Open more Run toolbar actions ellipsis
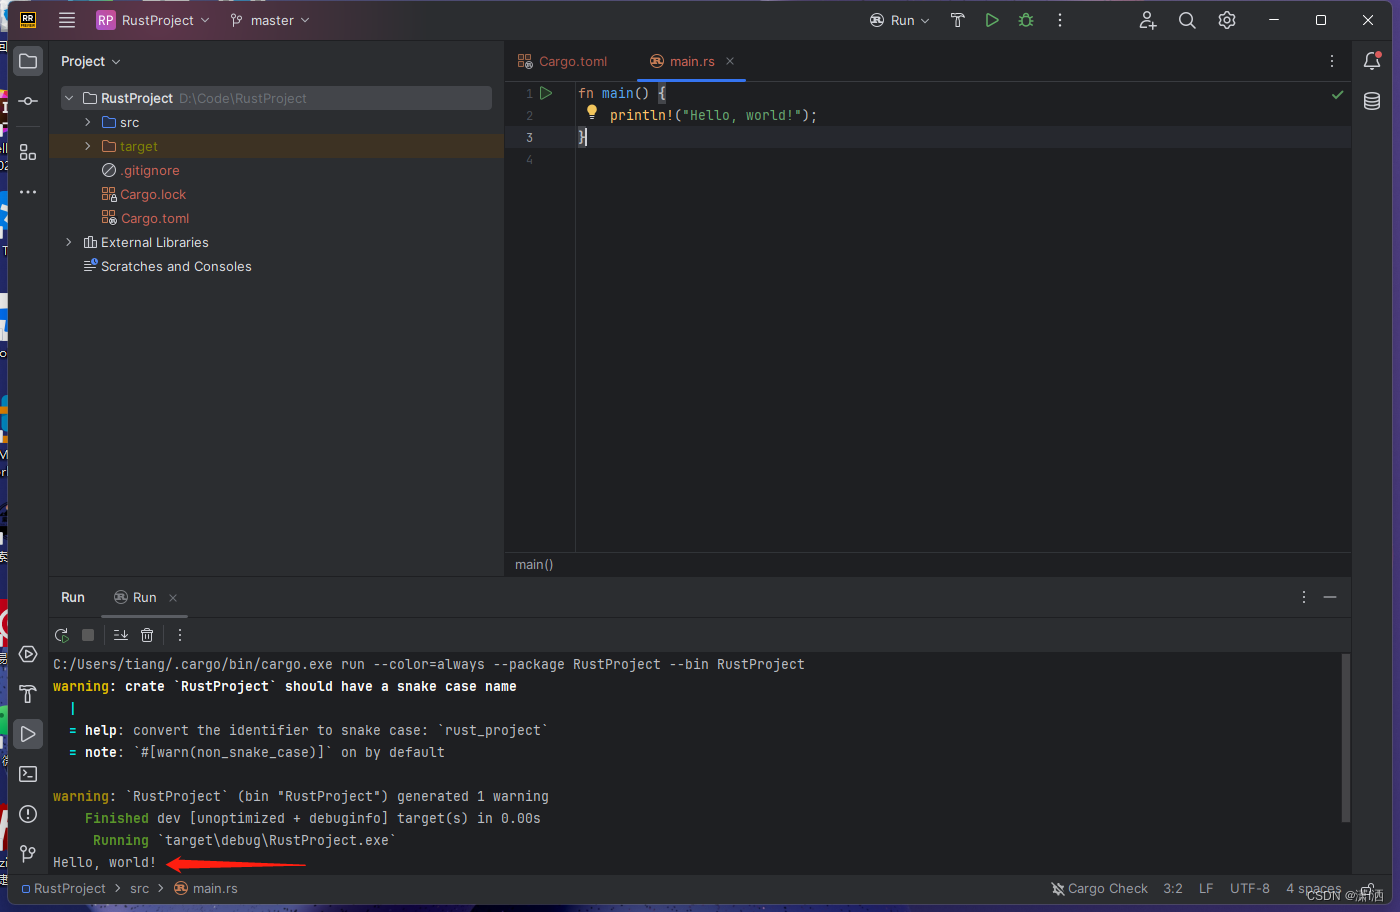The height and width of the screenshot is (912, 1400). (x=180, y=635)
